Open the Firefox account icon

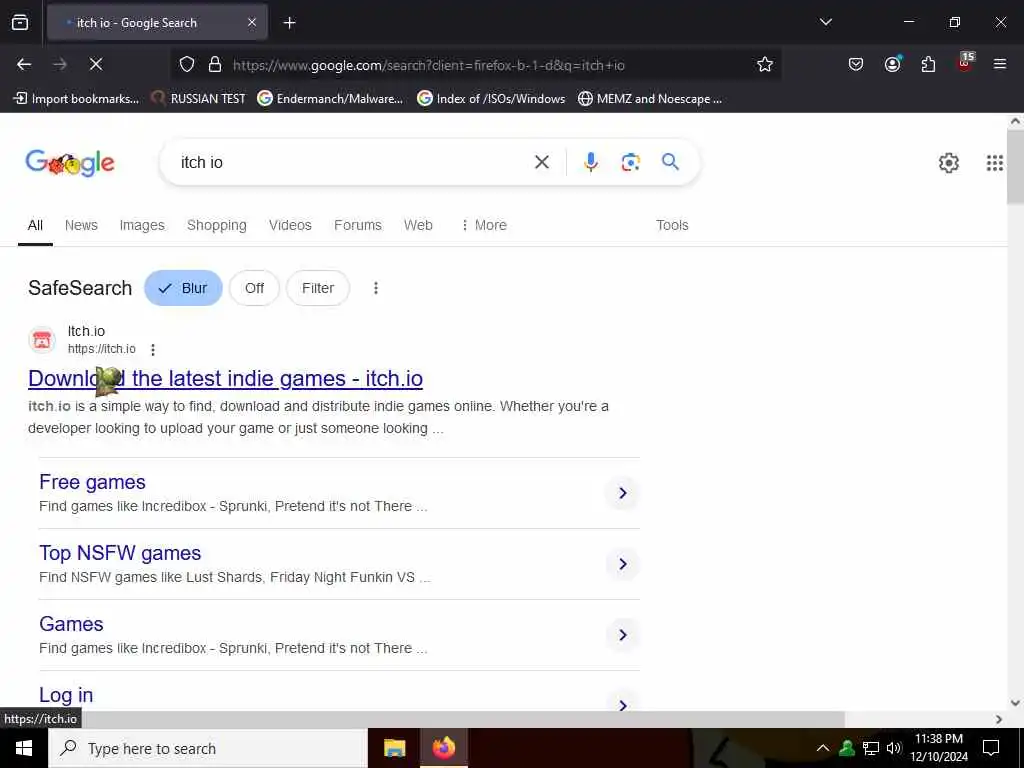[x=892, y=64]
